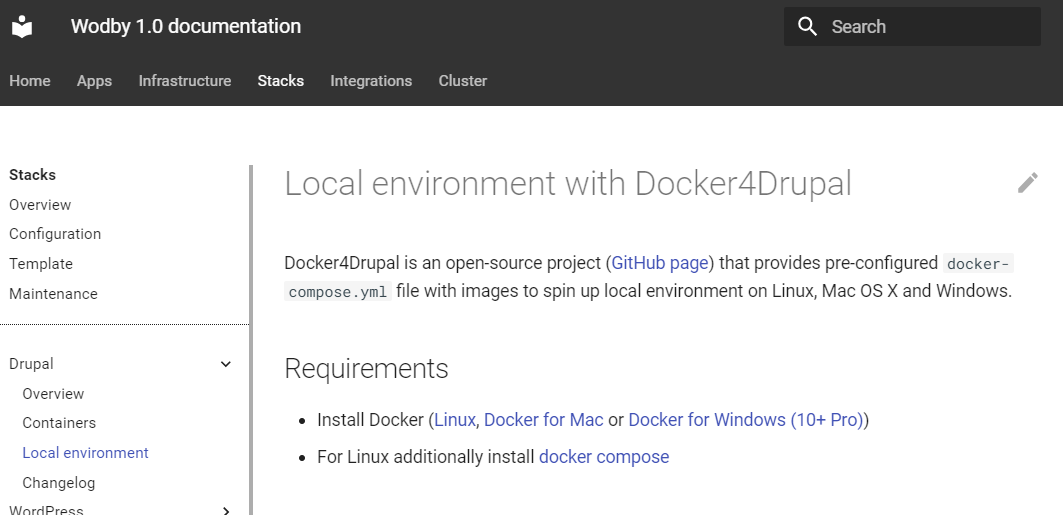This screenshot has width=1063, height=515.
Task: Open Stacks Overview in sidebar
Action: pyautogui.click(x=40, y=205)
